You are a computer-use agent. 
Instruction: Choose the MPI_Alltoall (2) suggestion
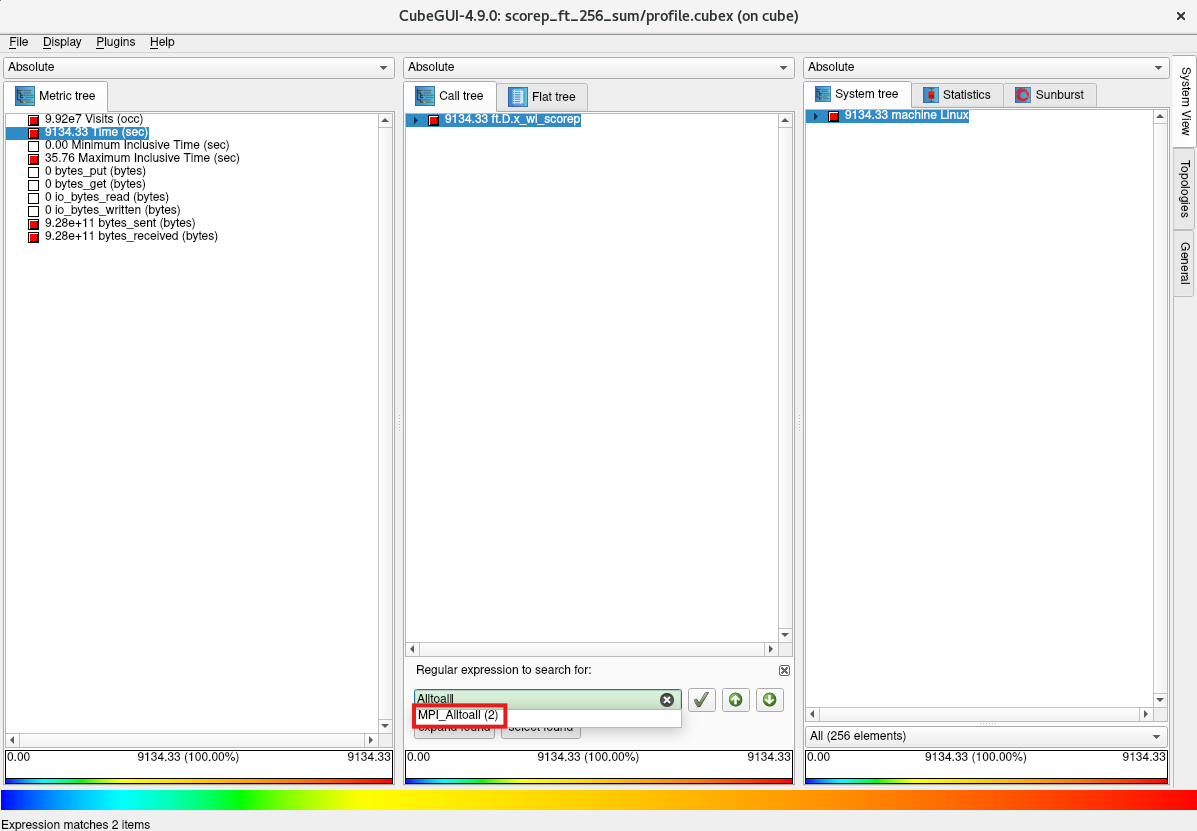[459, 715]
